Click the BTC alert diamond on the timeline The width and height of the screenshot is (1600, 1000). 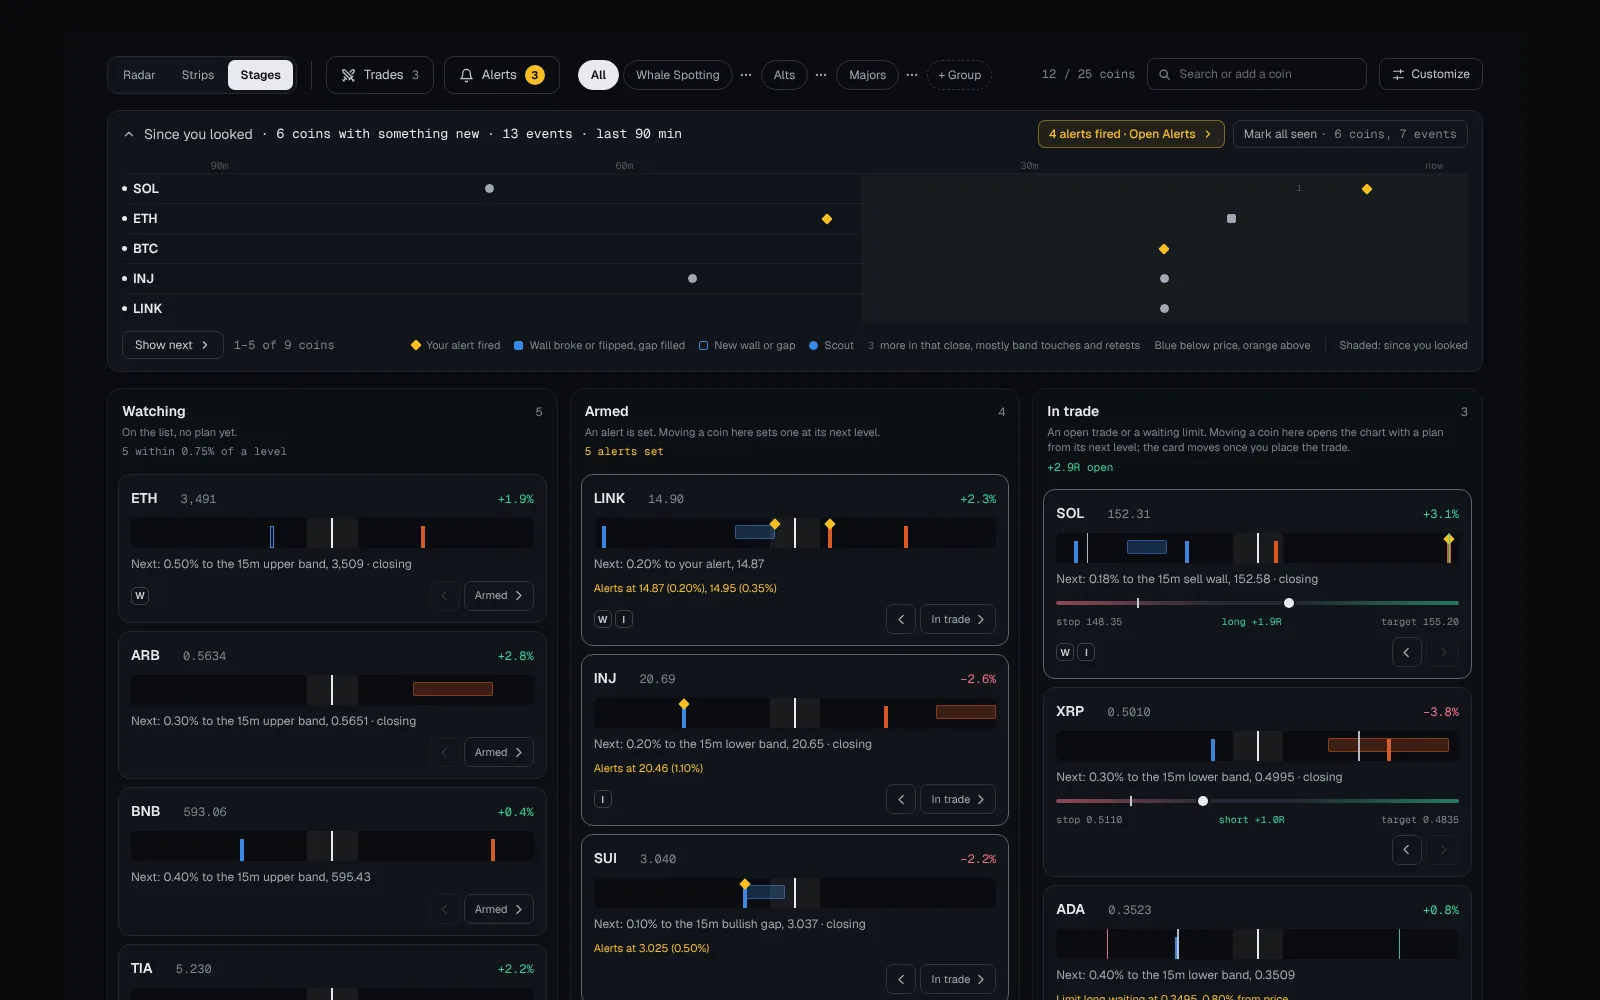point(1164,249)
